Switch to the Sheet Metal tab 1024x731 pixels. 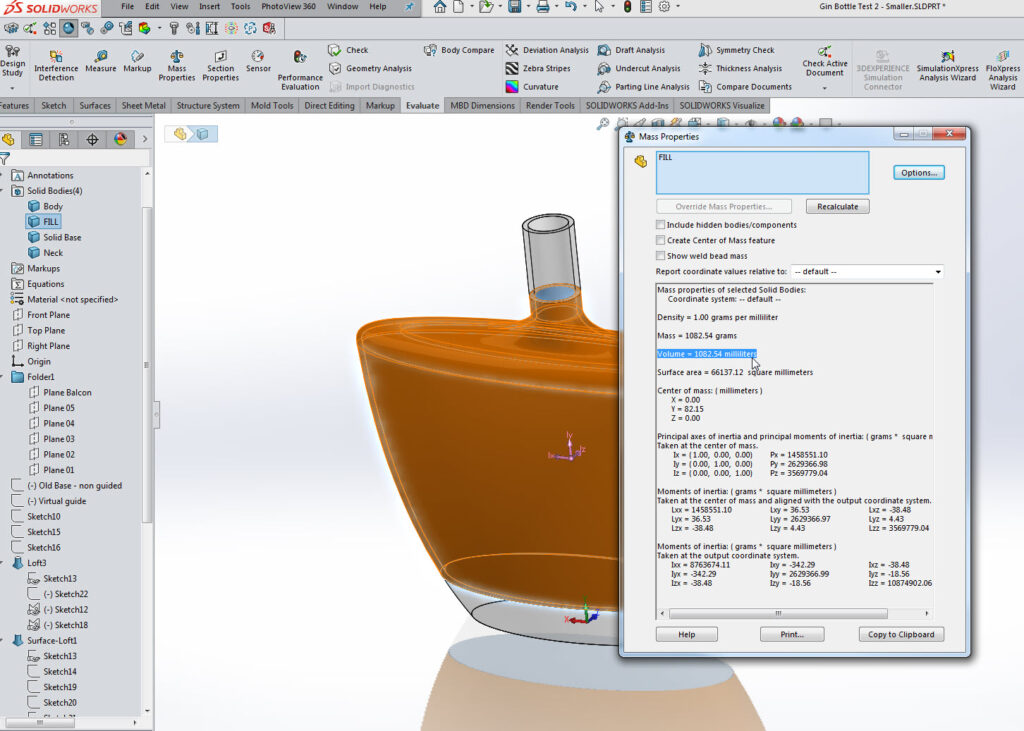click(144, 105)
